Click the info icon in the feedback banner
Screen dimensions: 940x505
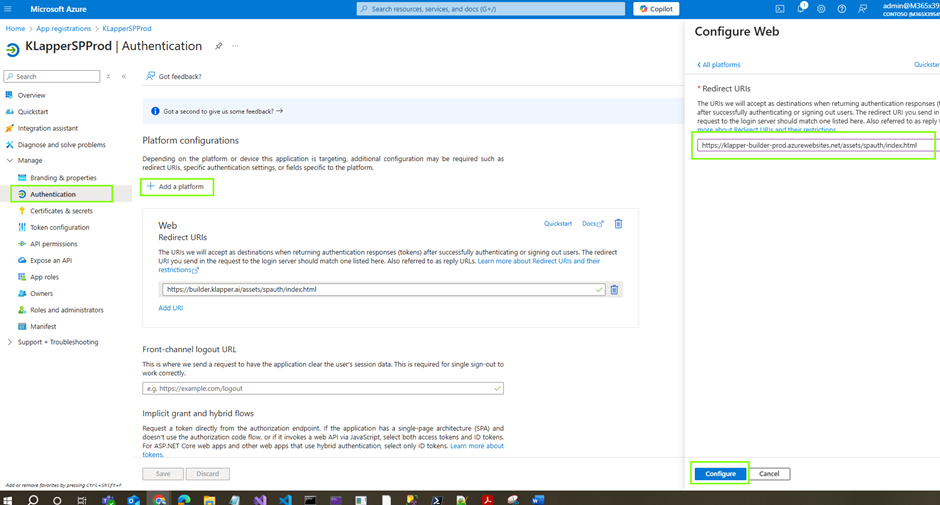(x=155, y=111)
